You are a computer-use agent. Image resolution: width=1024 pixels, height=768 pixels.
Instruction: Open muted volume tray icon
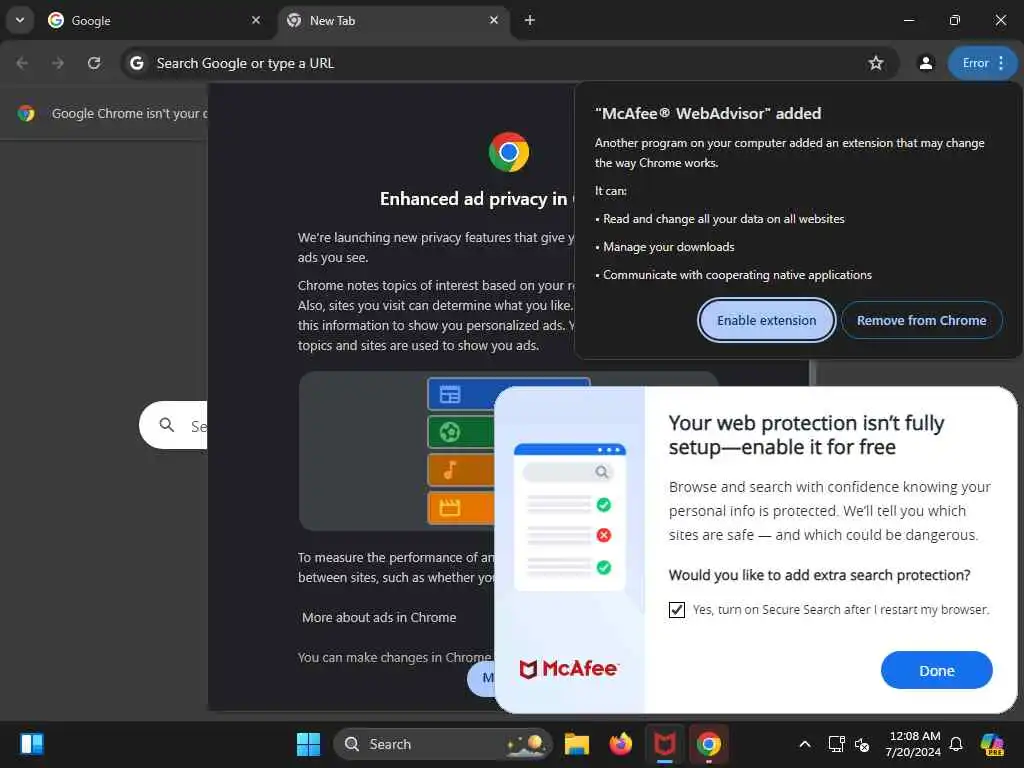[x=862, y=744]
